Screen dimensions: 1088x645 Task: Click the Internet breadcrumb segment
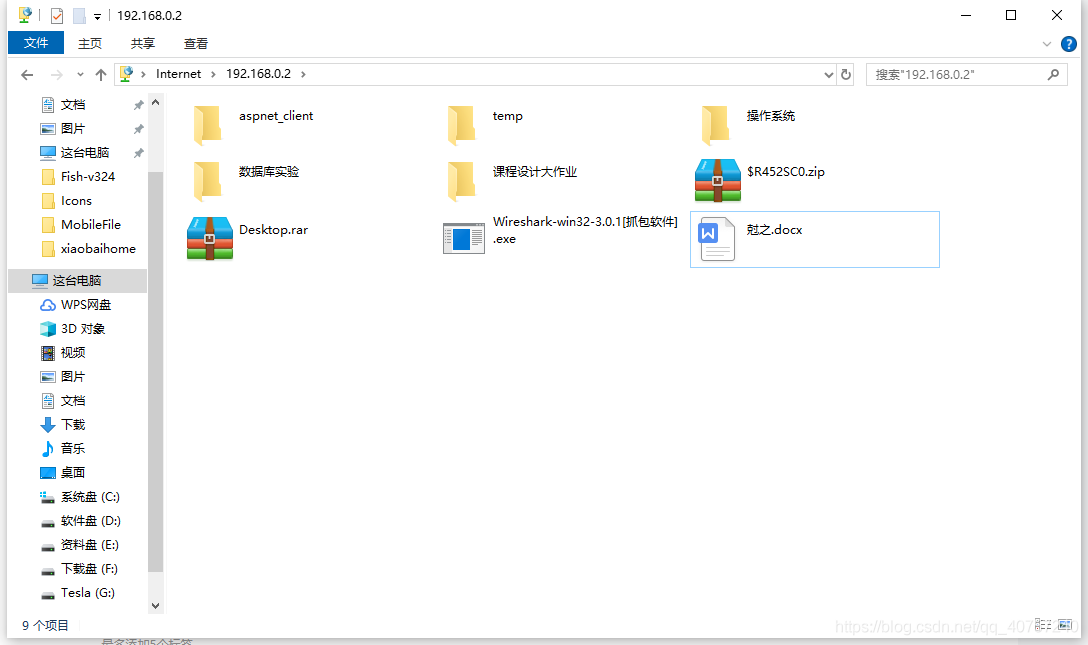178,74
